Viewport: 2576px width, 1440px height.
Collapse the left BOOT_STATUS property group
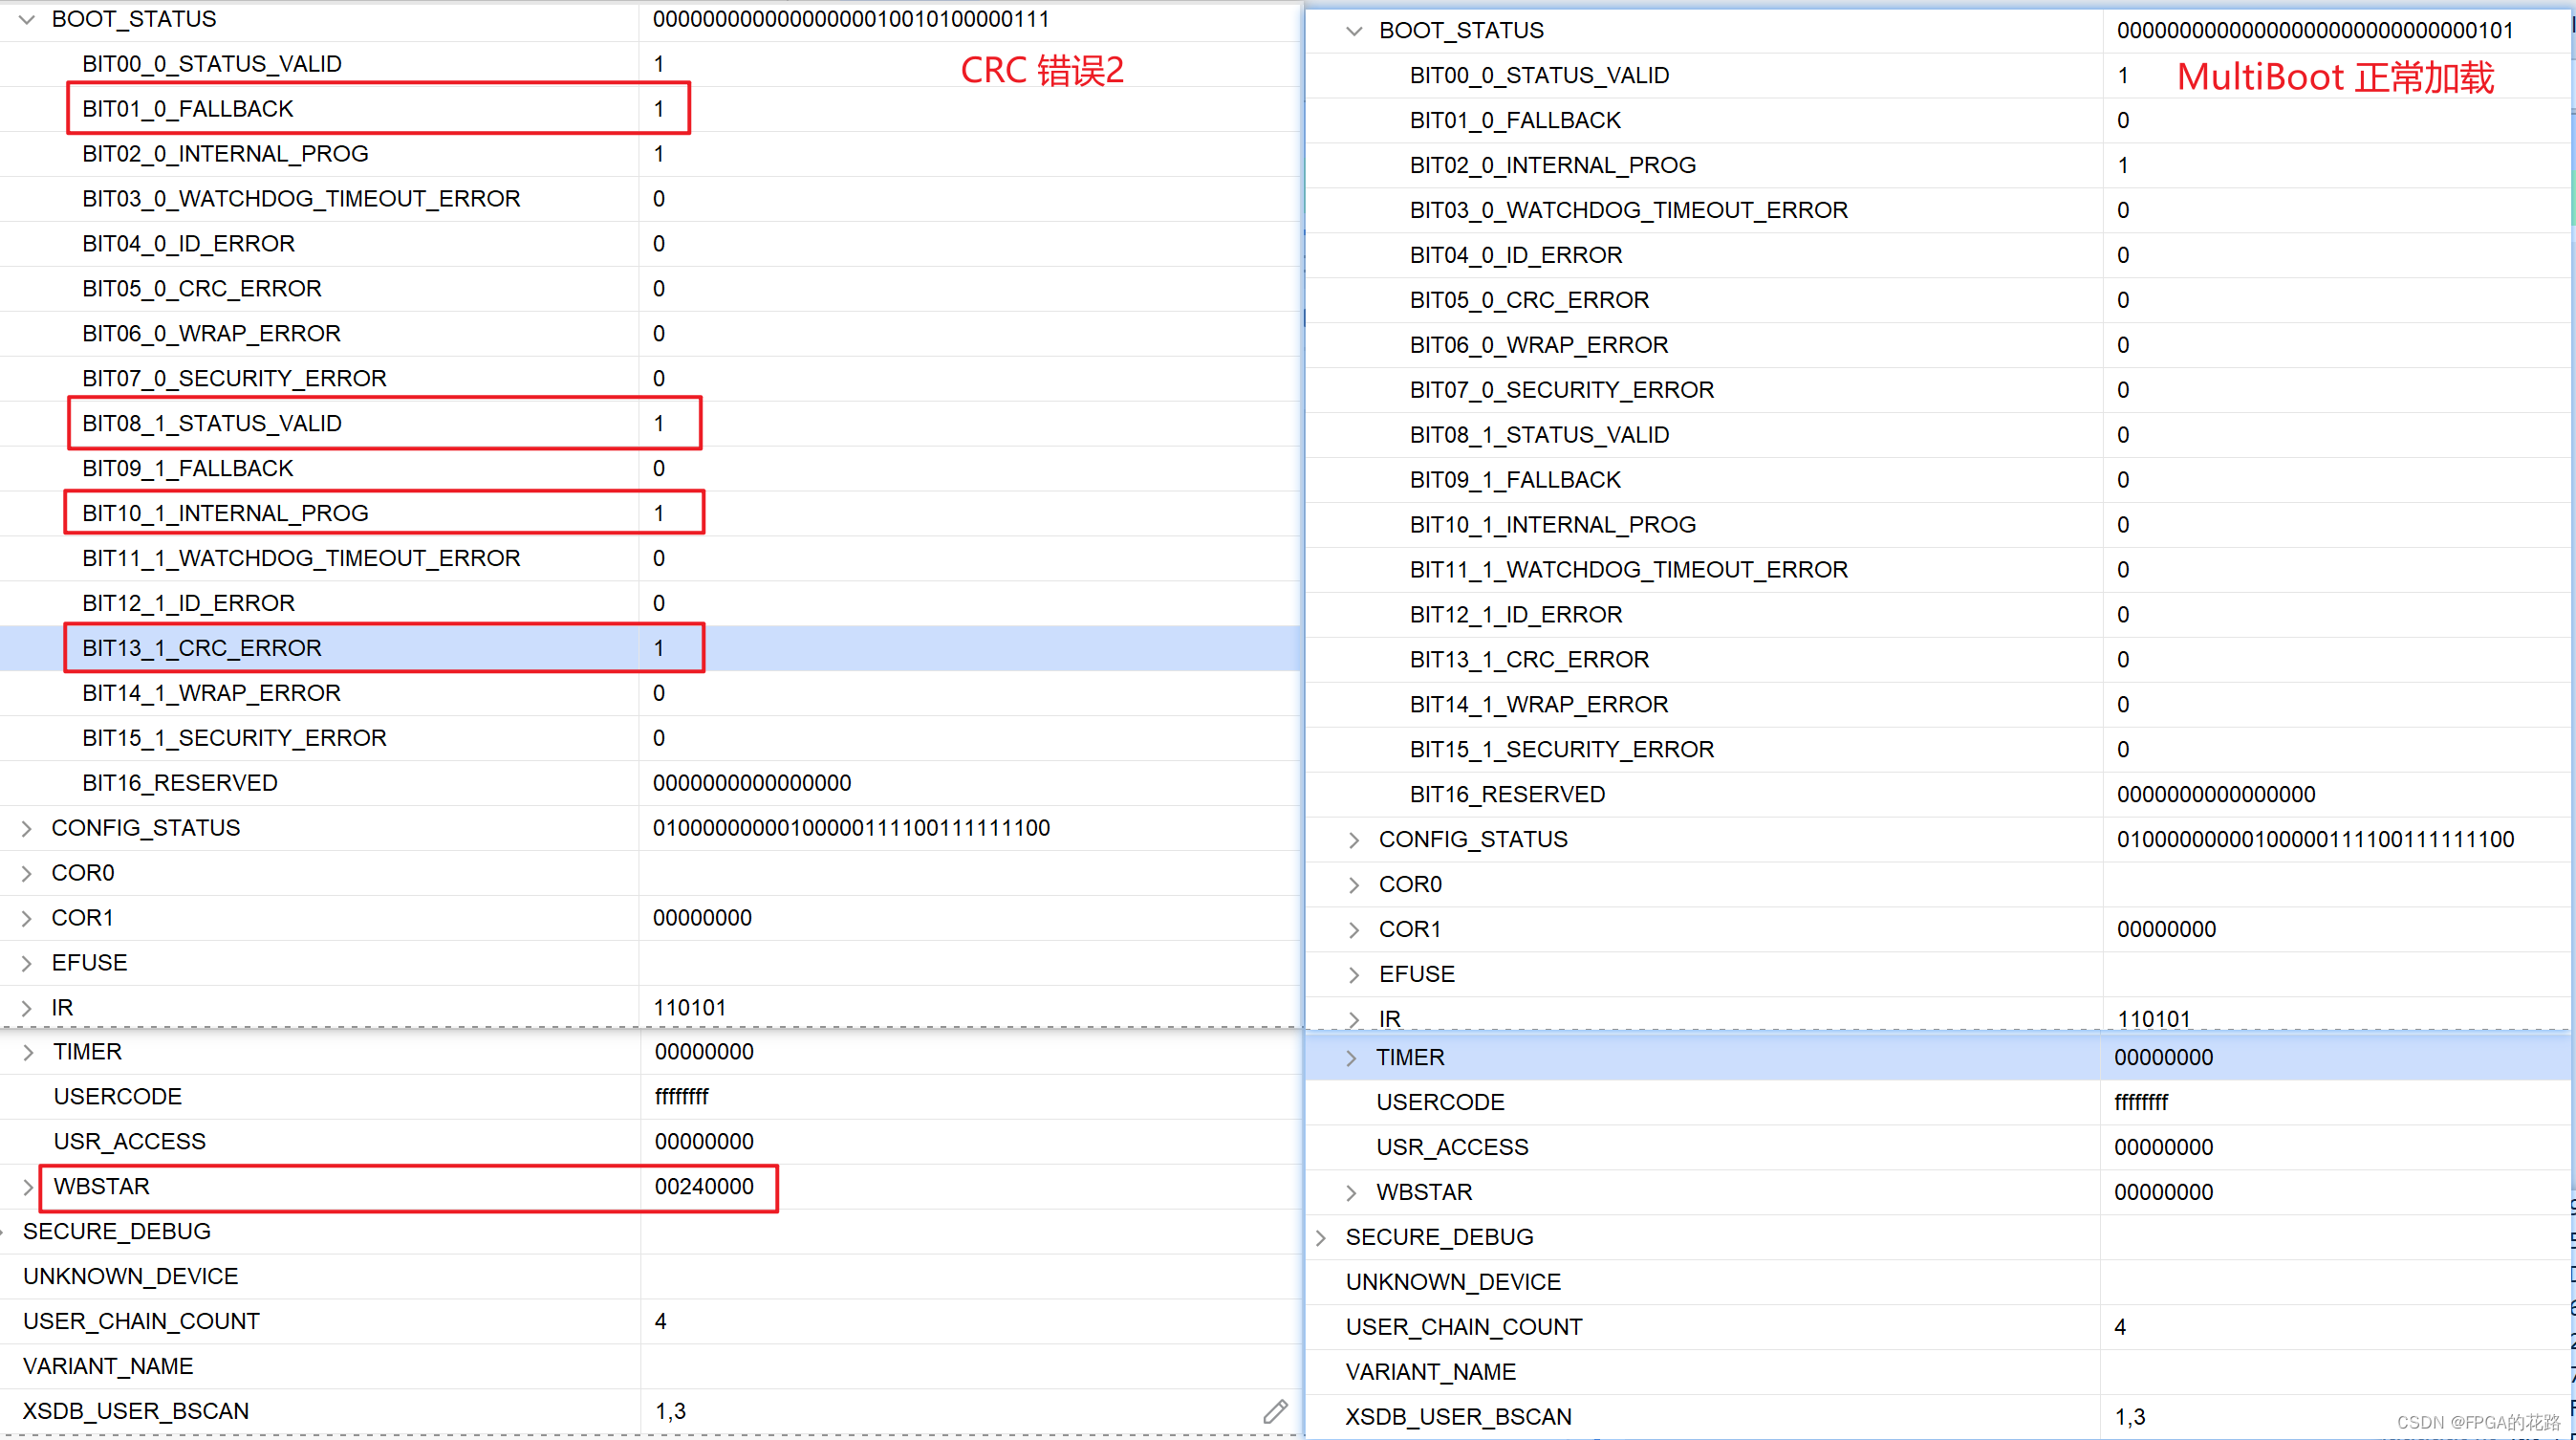click(27, 19)
